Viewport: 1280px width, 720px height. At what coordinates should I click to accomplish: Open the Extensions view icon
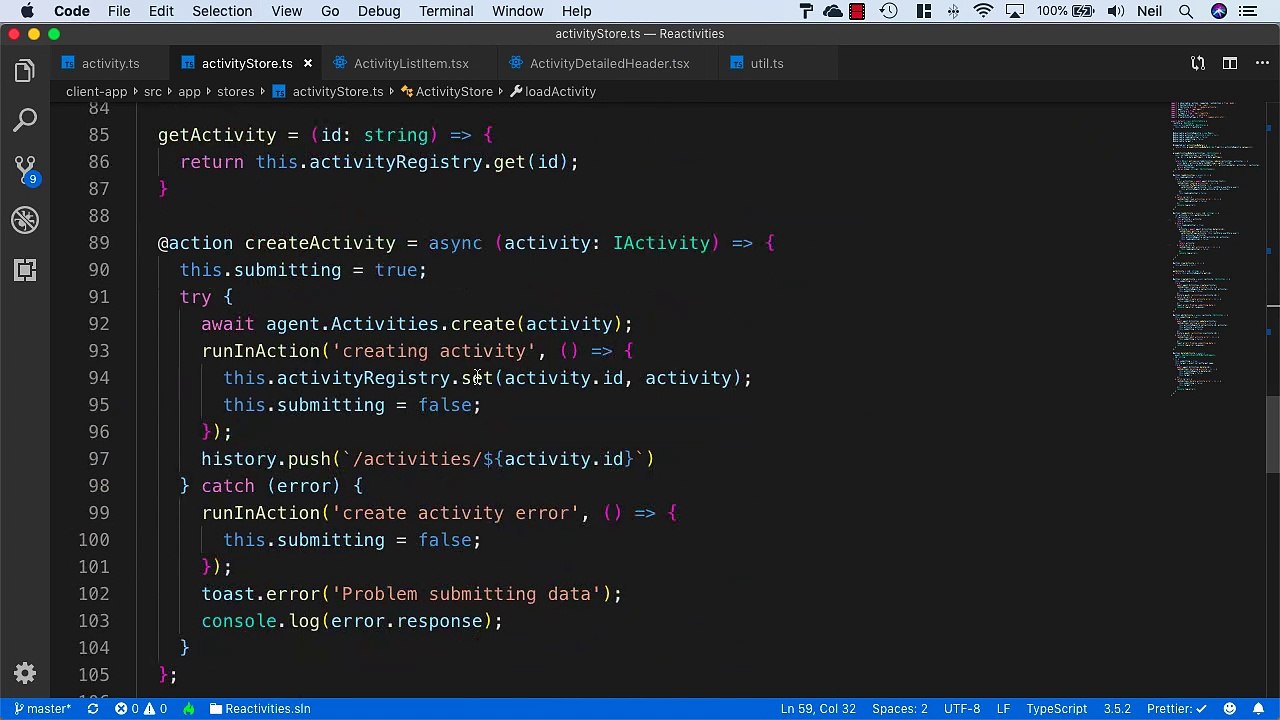[x=25, y=270]
